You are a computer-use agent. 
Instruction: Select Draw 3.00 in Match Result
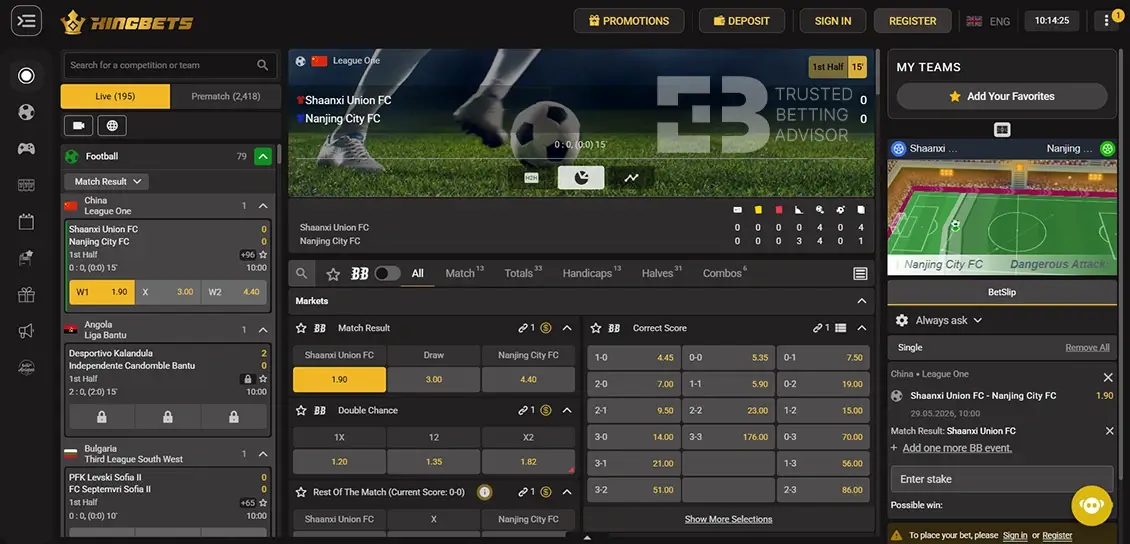click(433, 379)
